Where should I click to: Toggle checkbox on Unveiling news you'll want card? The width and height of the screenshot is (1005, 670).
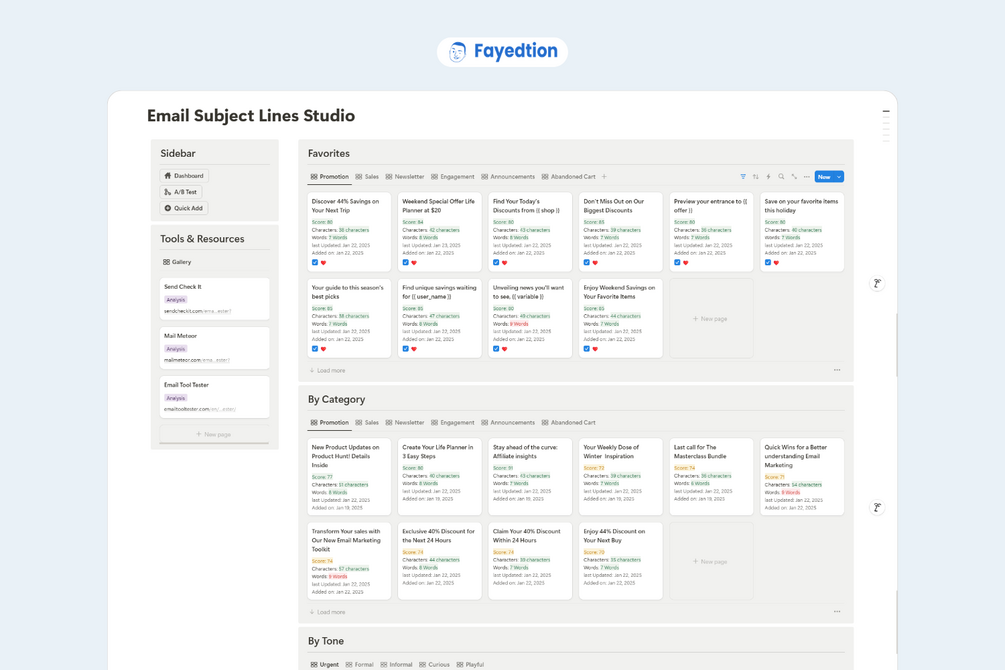(x=496, y=349)
